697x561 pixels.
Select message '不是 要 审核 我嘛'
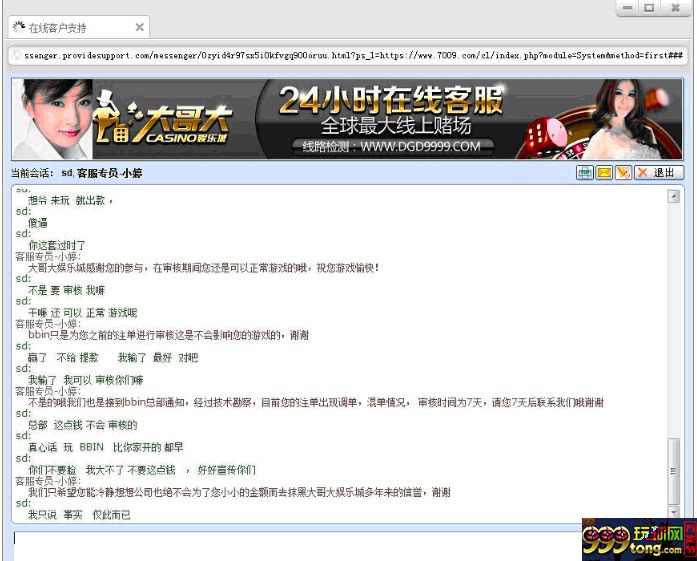click(x=67, y=290)
